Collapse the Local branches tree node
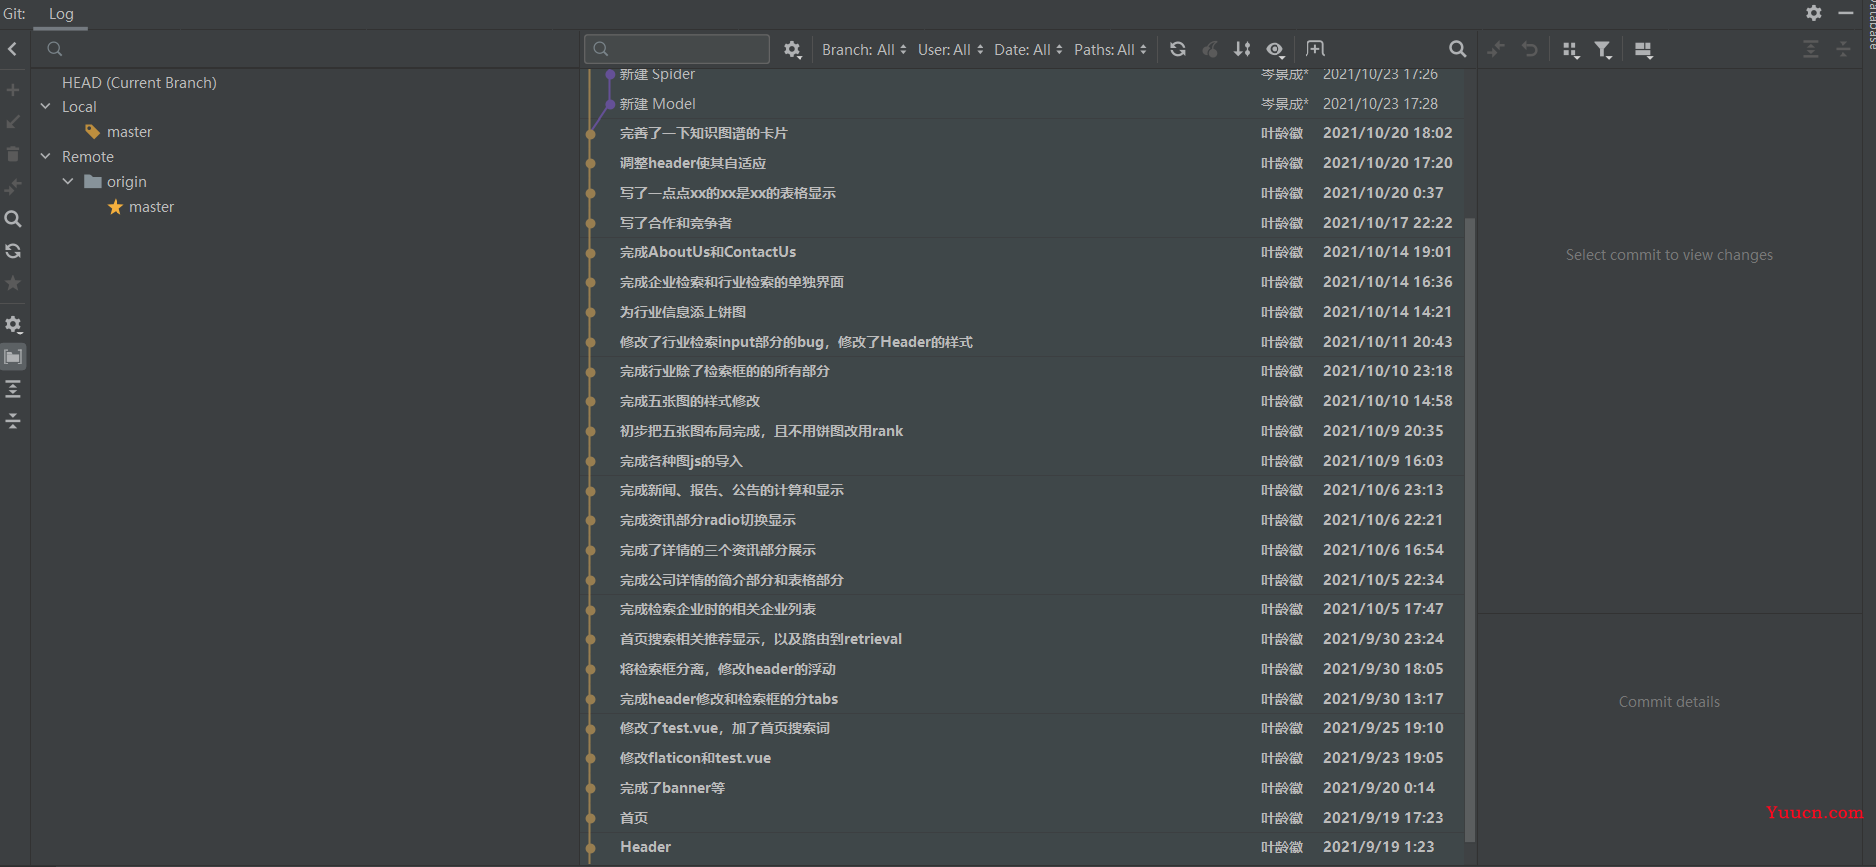Image resolution: width=1876 pixels, height=867 pixels. point(46,107)
